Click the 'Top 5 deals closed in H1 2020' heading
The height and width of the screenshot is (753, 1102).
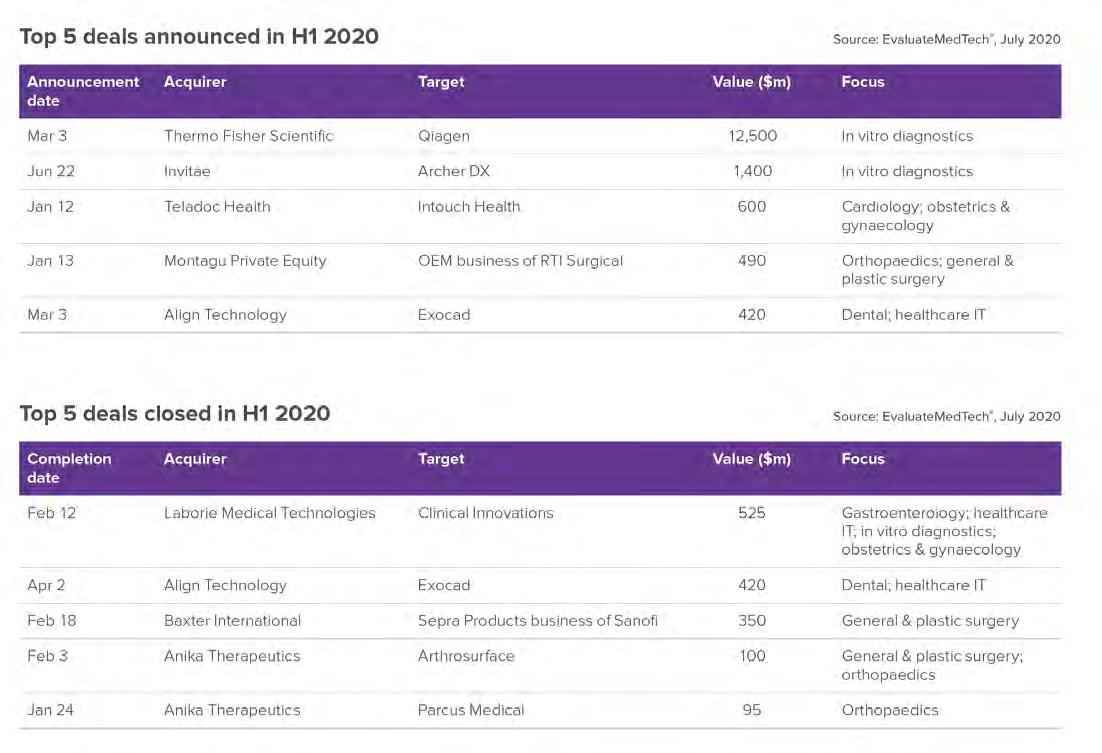[175, 413]
